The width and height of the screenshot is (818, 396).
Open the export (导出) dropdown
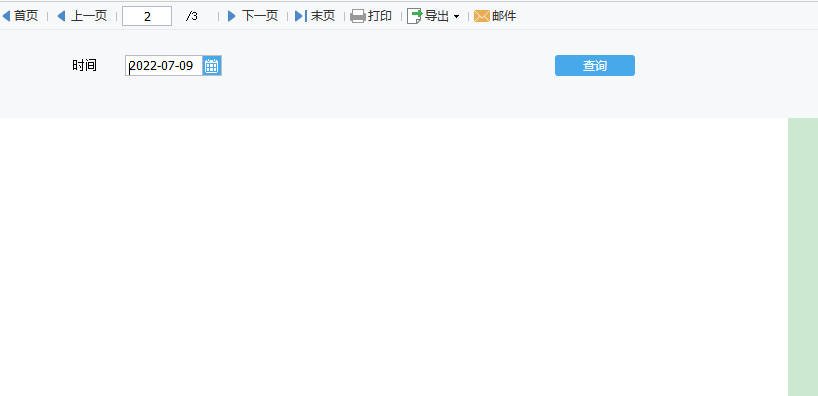pos(434,16)
